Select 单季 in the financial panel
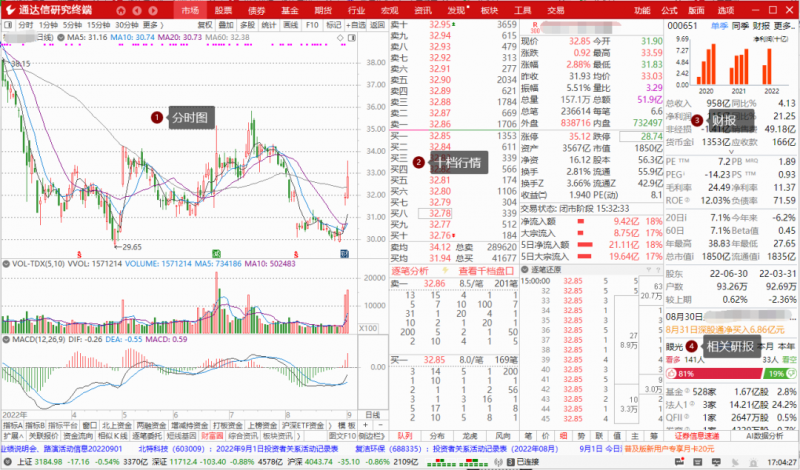 point(720,26)
